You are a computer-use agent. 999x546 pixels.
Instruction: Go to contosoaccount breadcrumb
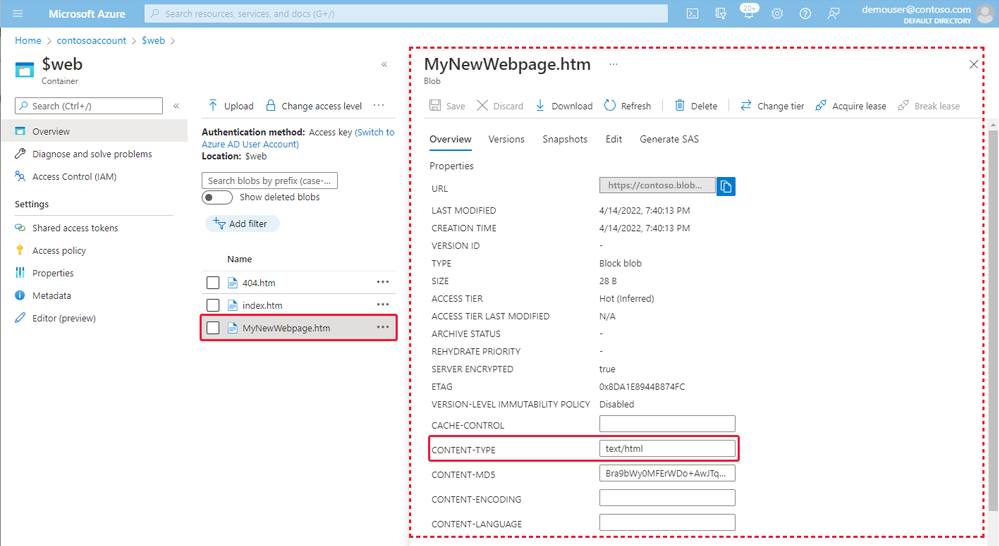point(91,40)
